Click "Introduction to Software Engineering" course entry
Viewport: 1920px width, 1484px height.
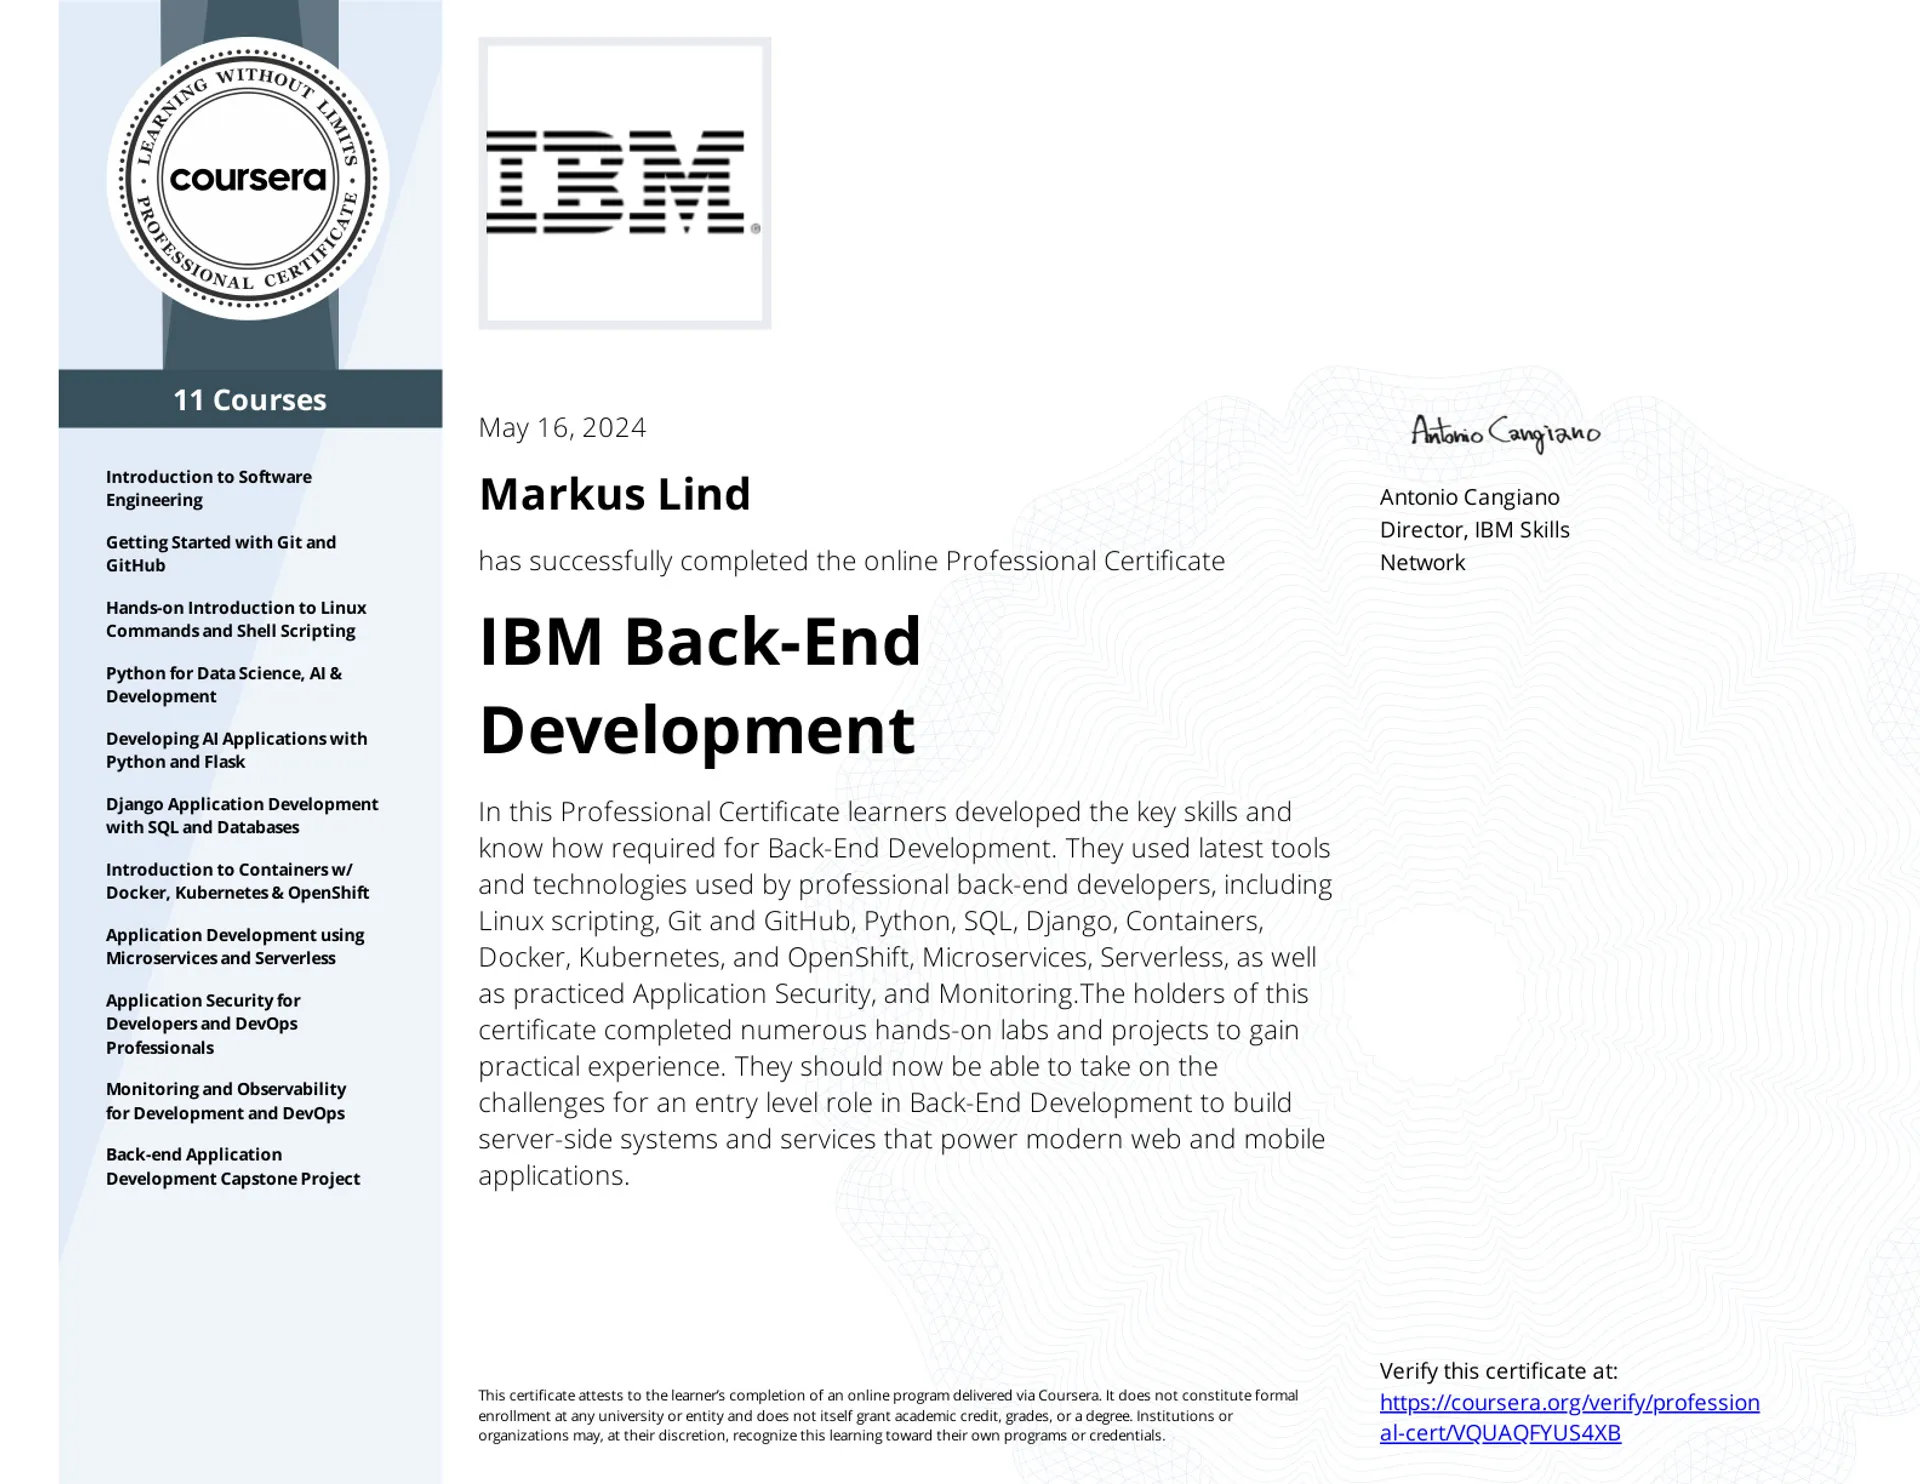[209, 488]
